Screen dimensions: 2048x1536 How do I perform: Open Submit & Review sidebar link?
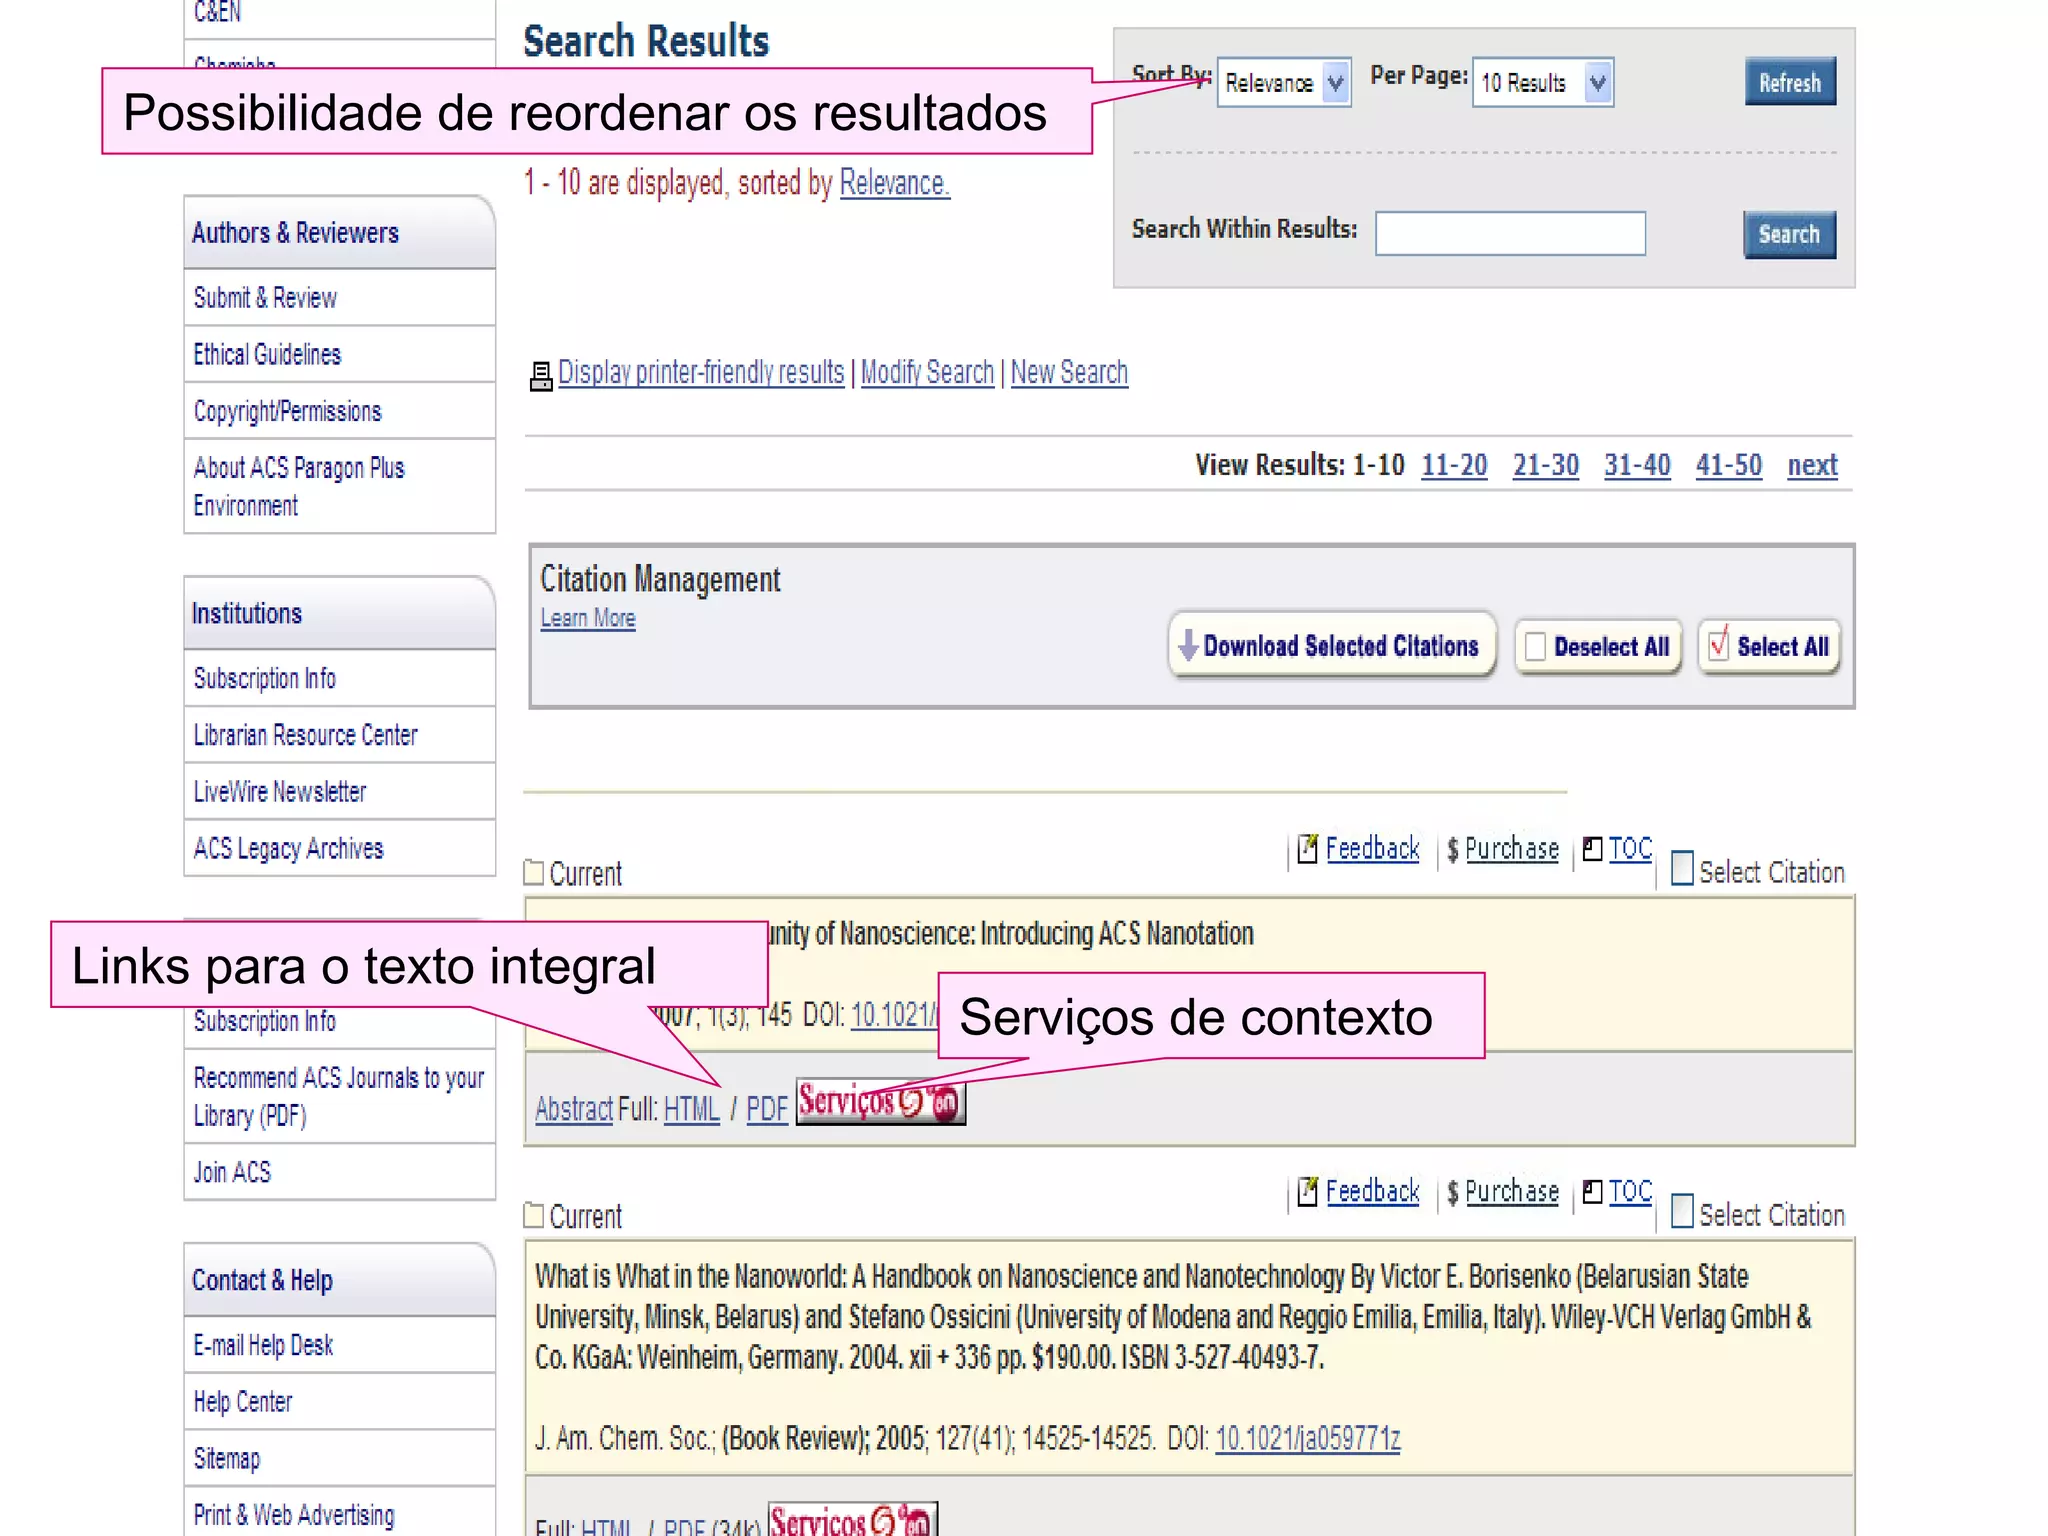[265, 298]
